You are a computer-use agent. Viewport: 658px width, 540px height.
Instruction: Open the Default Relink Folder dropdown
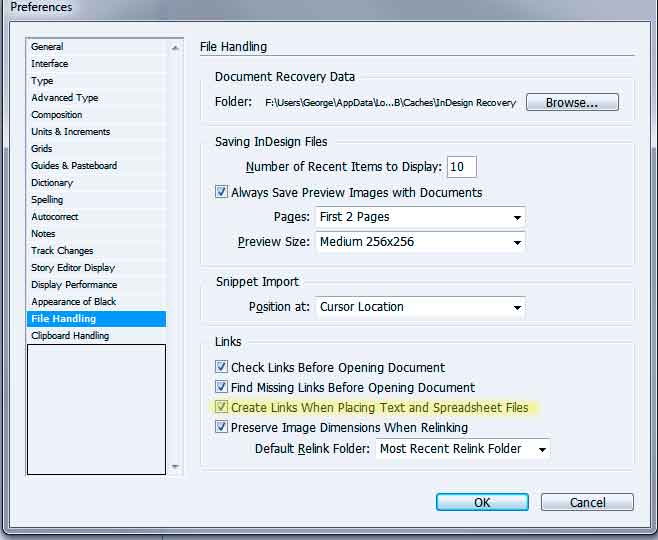(463, 449)
